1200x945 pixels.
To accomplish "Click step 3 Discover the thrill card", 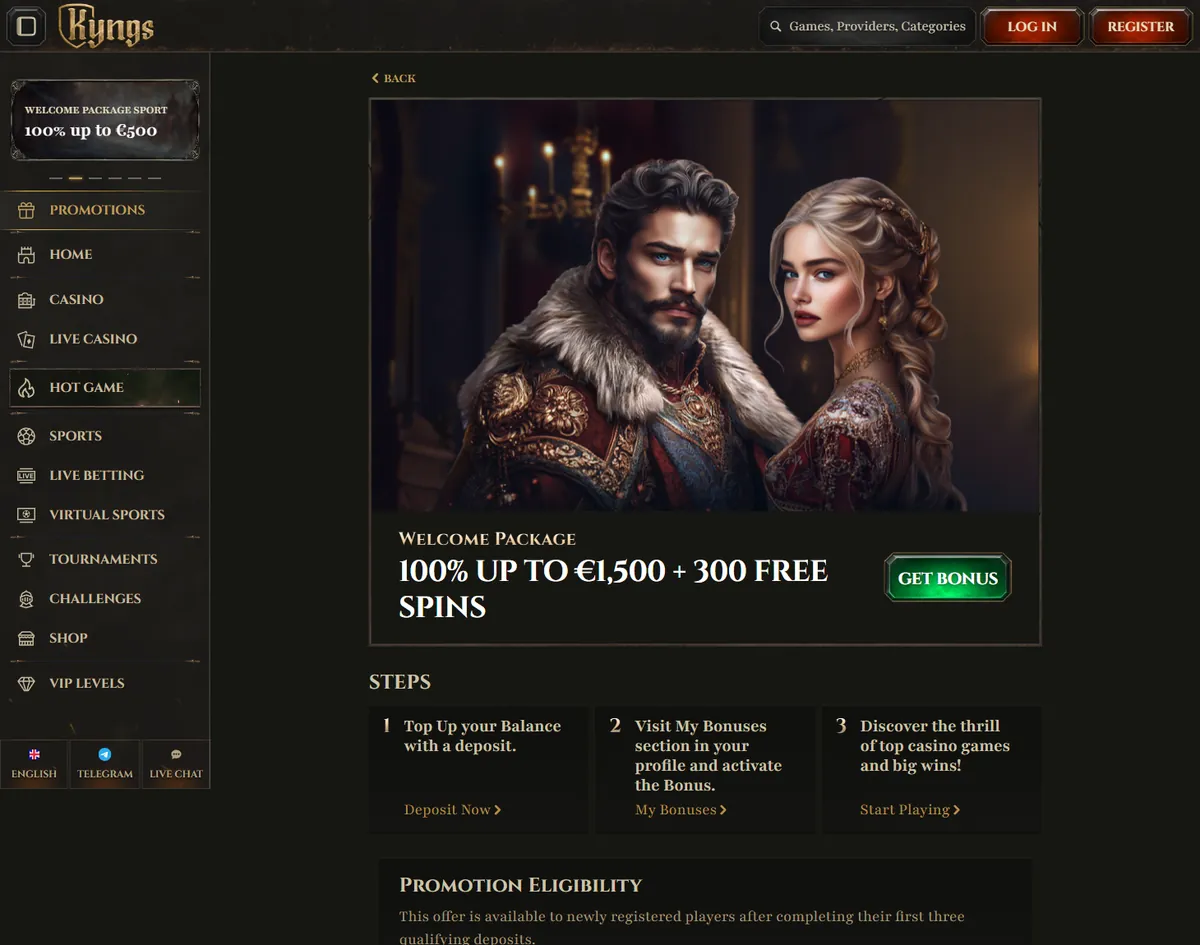I will tap(931, 770).
